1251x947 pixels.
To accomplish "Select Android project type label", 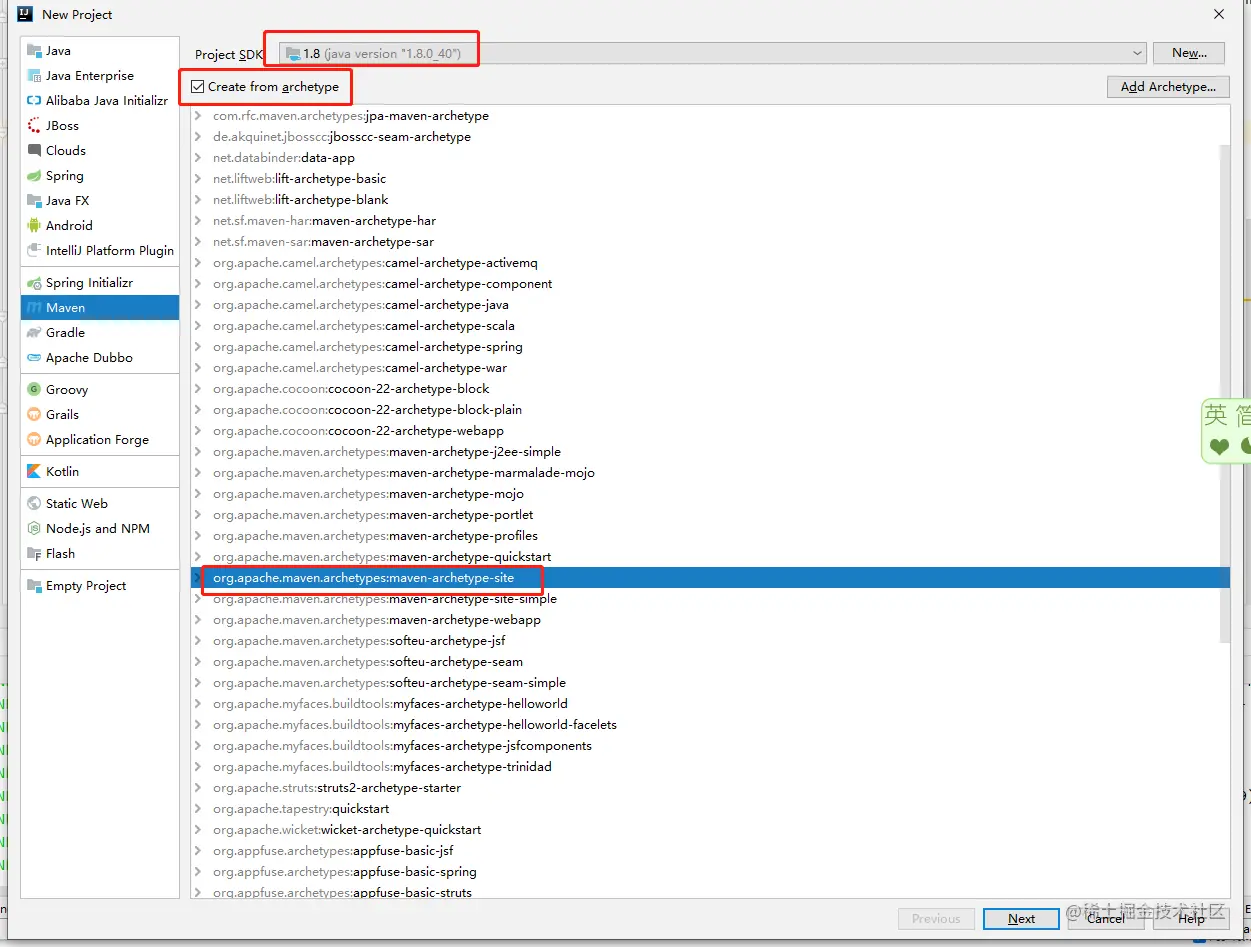I will tap(69, 226).
